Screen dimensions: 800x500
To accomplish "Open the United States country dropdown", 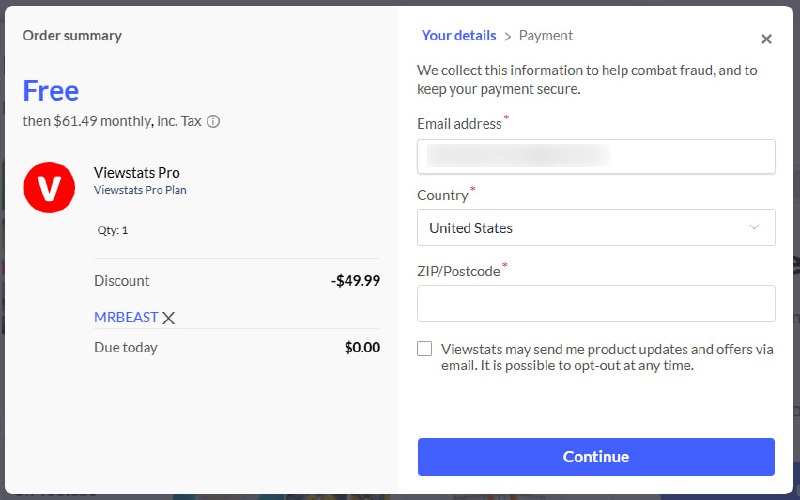I will pyautogui.click(x=595, y=228).
